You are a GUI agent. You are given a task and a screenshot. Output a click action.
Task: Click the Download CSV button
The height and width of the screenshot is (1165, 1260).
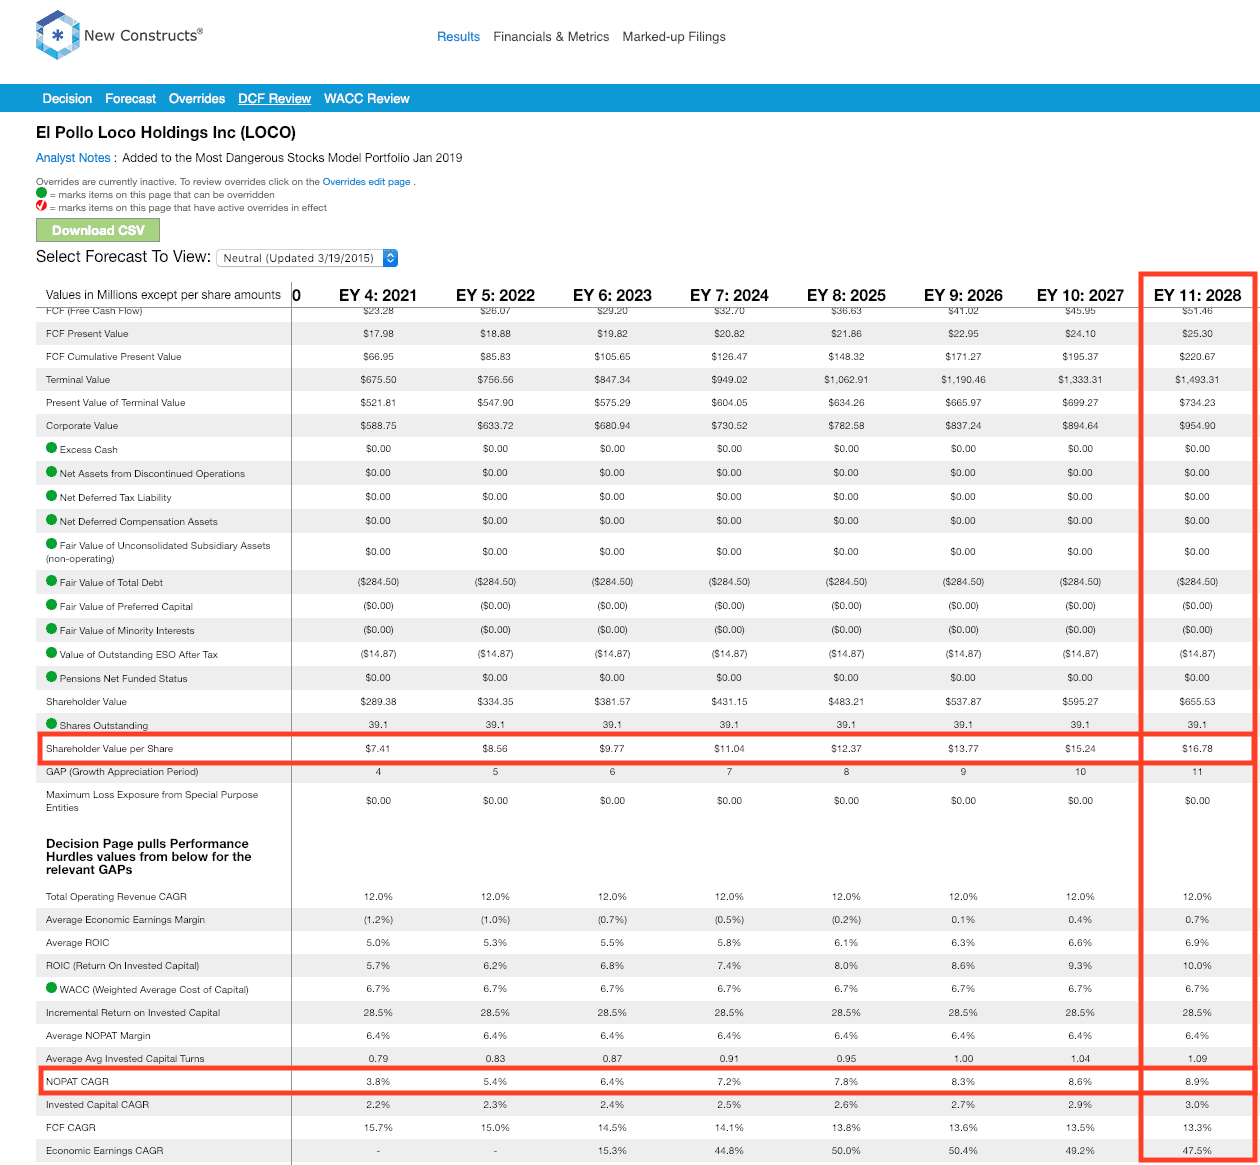coord(98,230)
